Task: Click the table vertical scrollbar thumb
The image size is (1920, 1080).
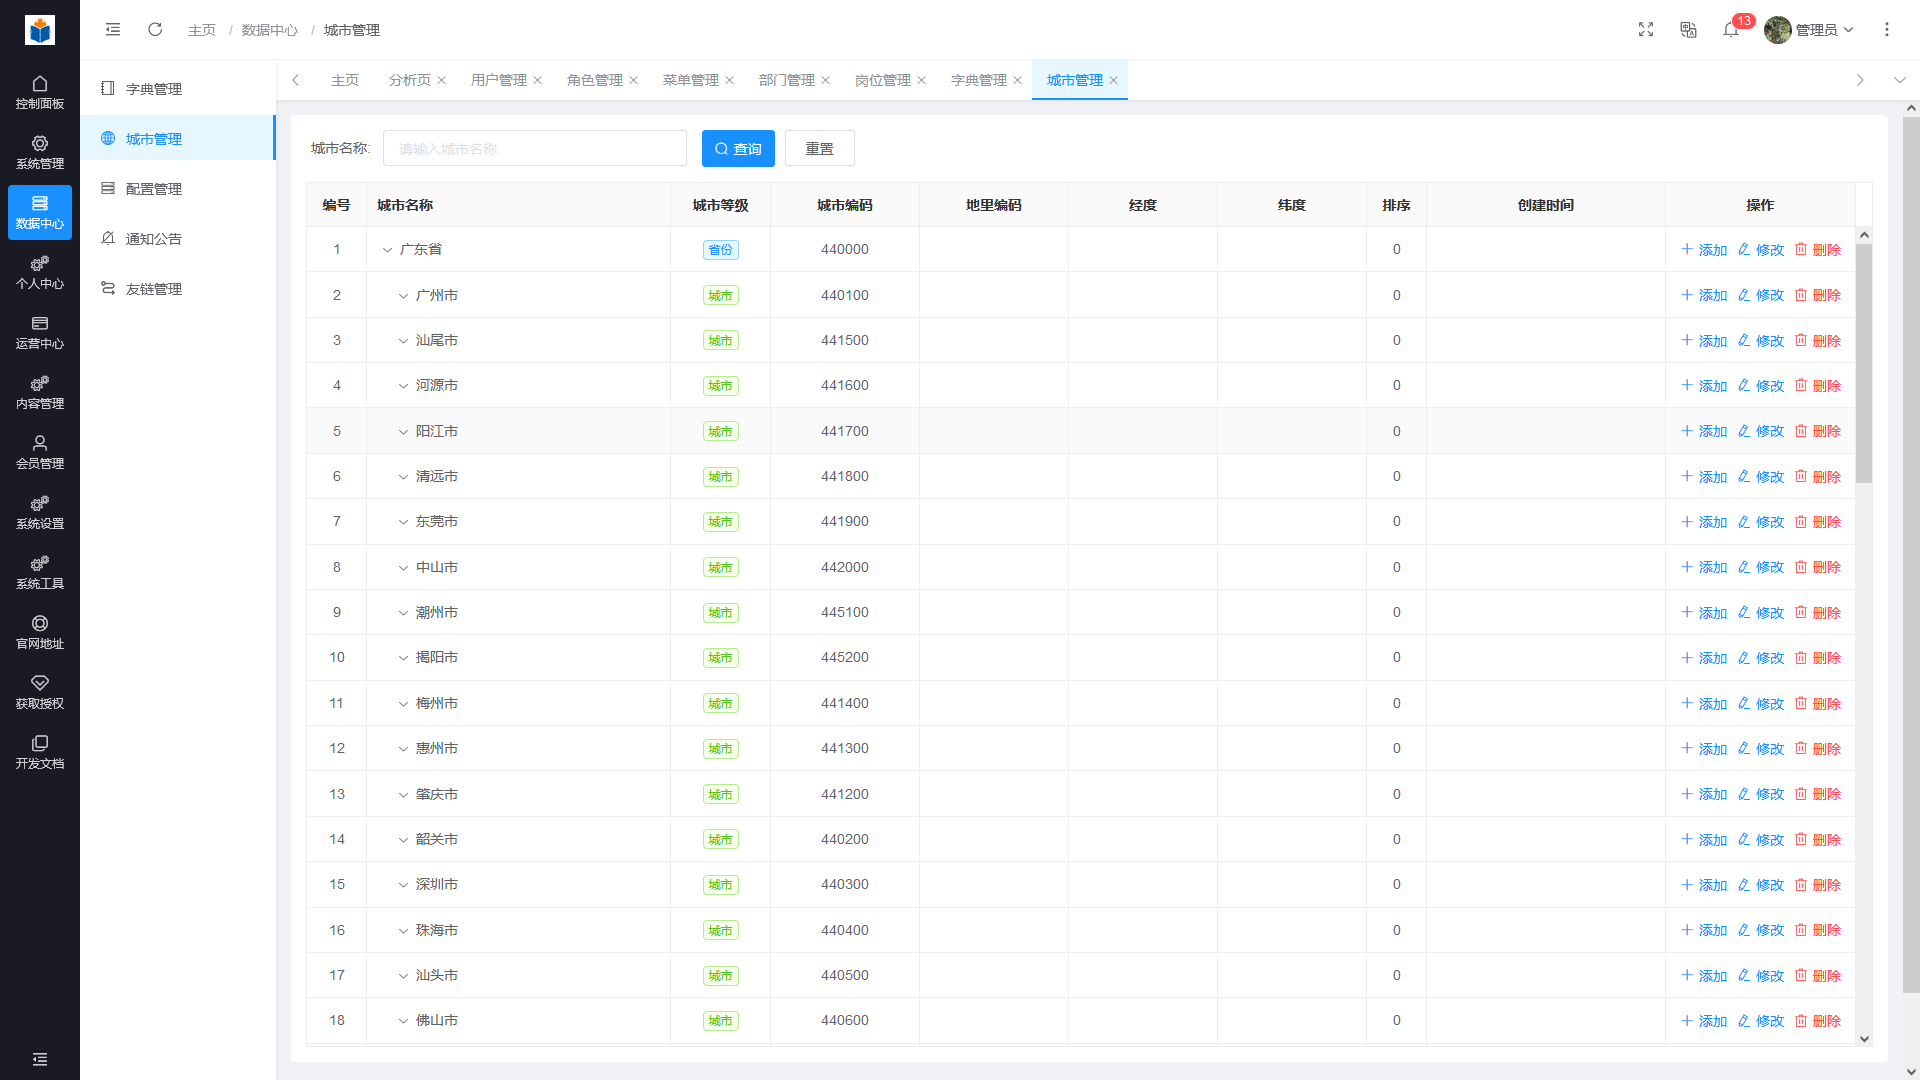Action: point(1864,363)
